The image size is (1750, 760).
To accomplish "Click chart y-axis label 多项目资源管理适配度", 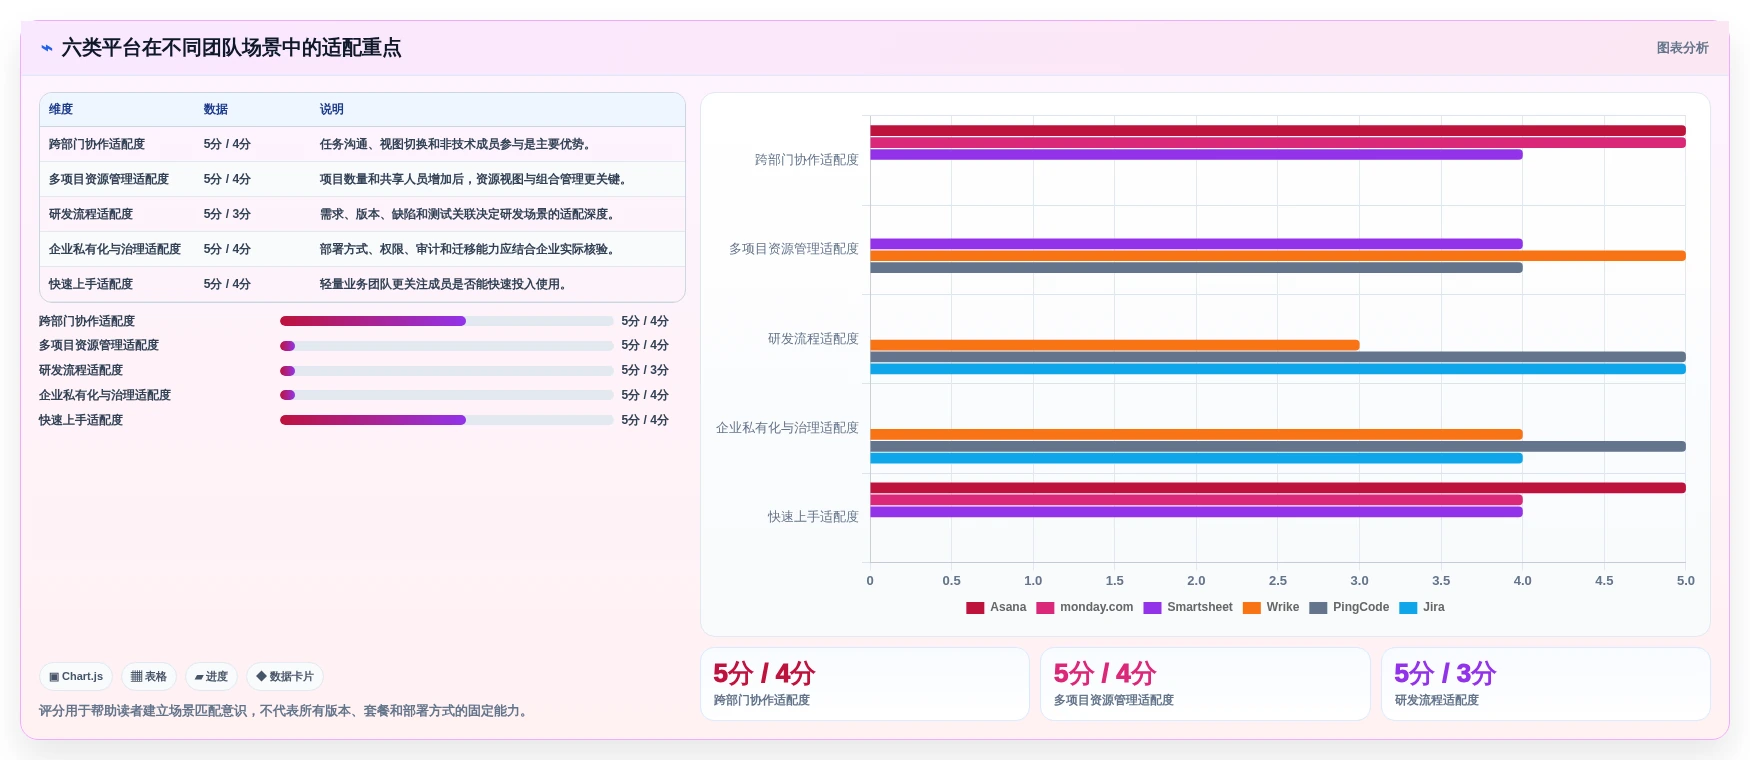I will coord(793,249).
